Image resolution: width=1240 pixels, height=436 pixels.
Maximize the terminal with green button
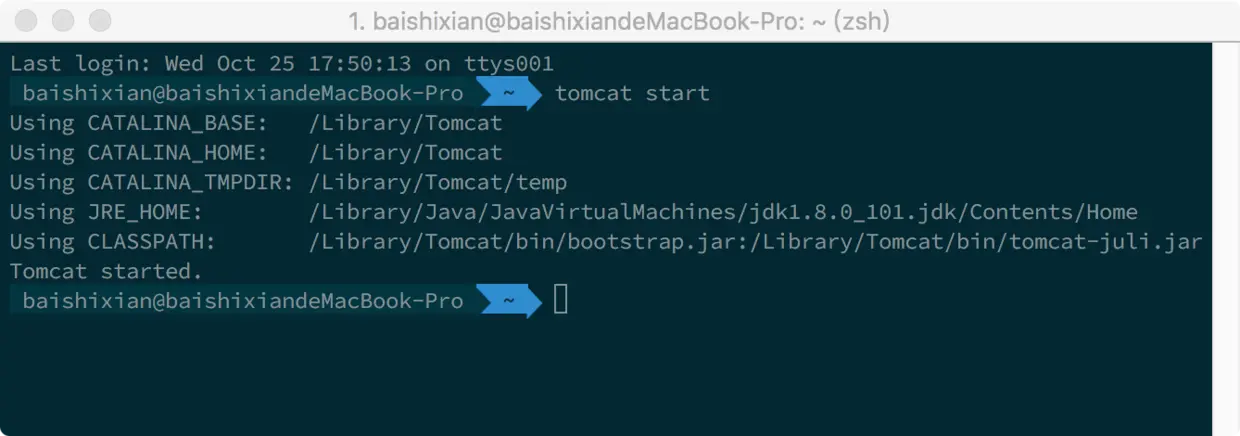coord(100,20)
